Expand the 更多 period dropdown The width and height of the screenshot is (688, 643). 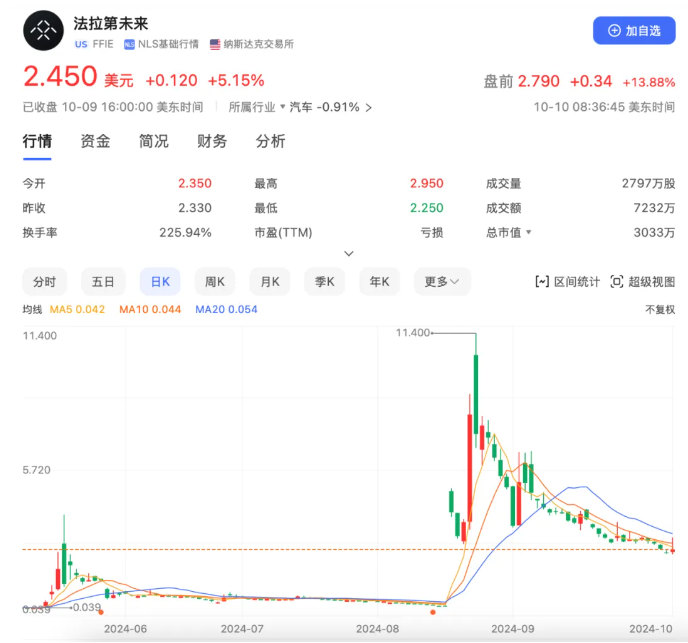click(x=442, y=282)
